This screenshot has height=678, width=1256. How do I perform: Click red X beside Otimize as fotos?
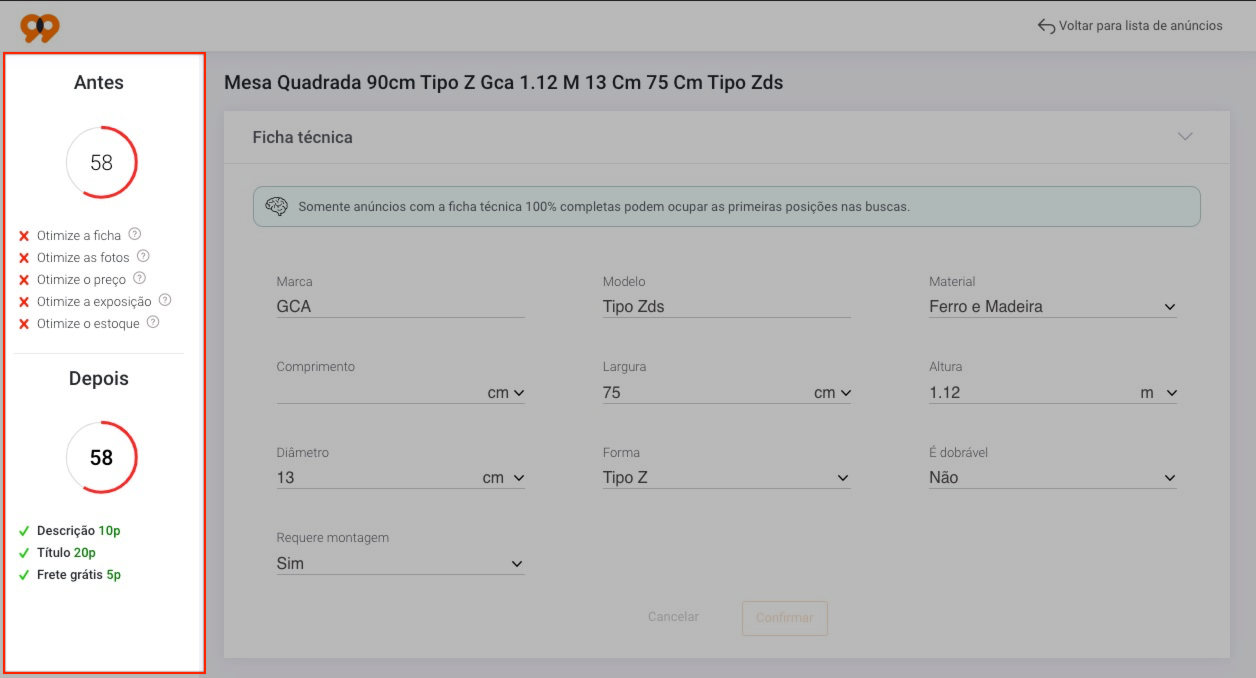[24, 258]
